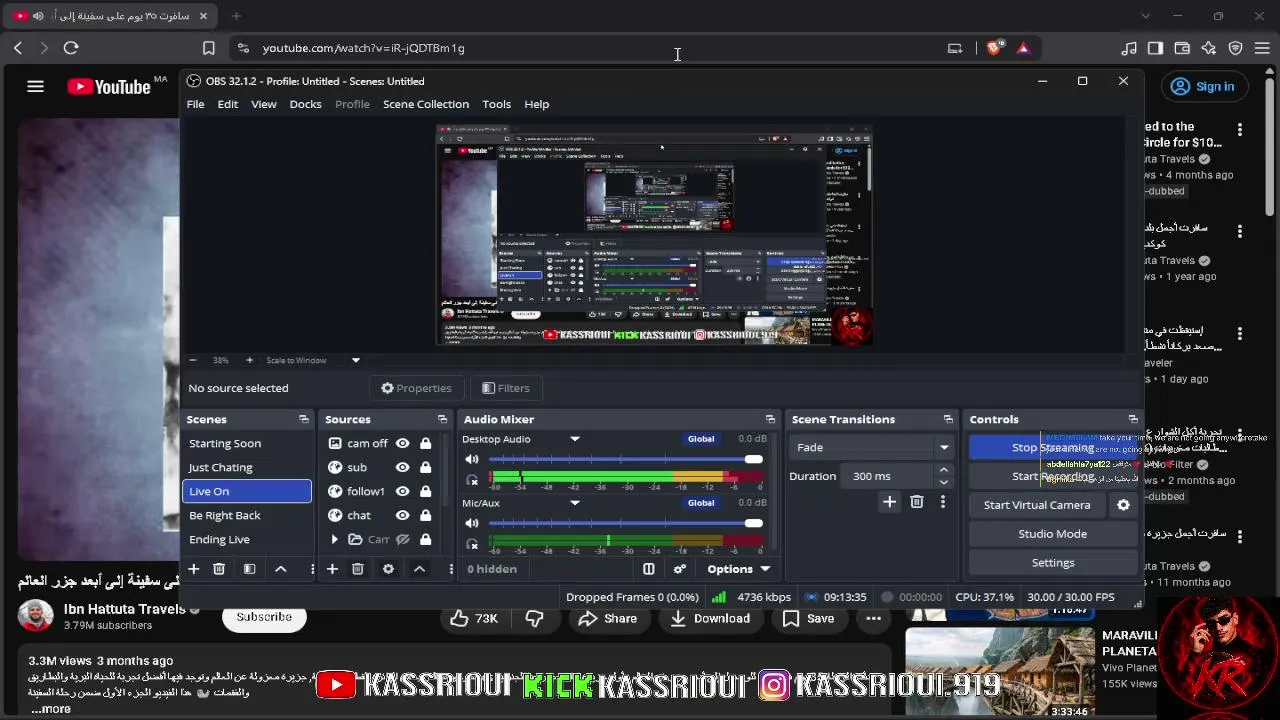Add a new scene with the plus icon
The image size is (1280, 720).
(x=194, y=569)
